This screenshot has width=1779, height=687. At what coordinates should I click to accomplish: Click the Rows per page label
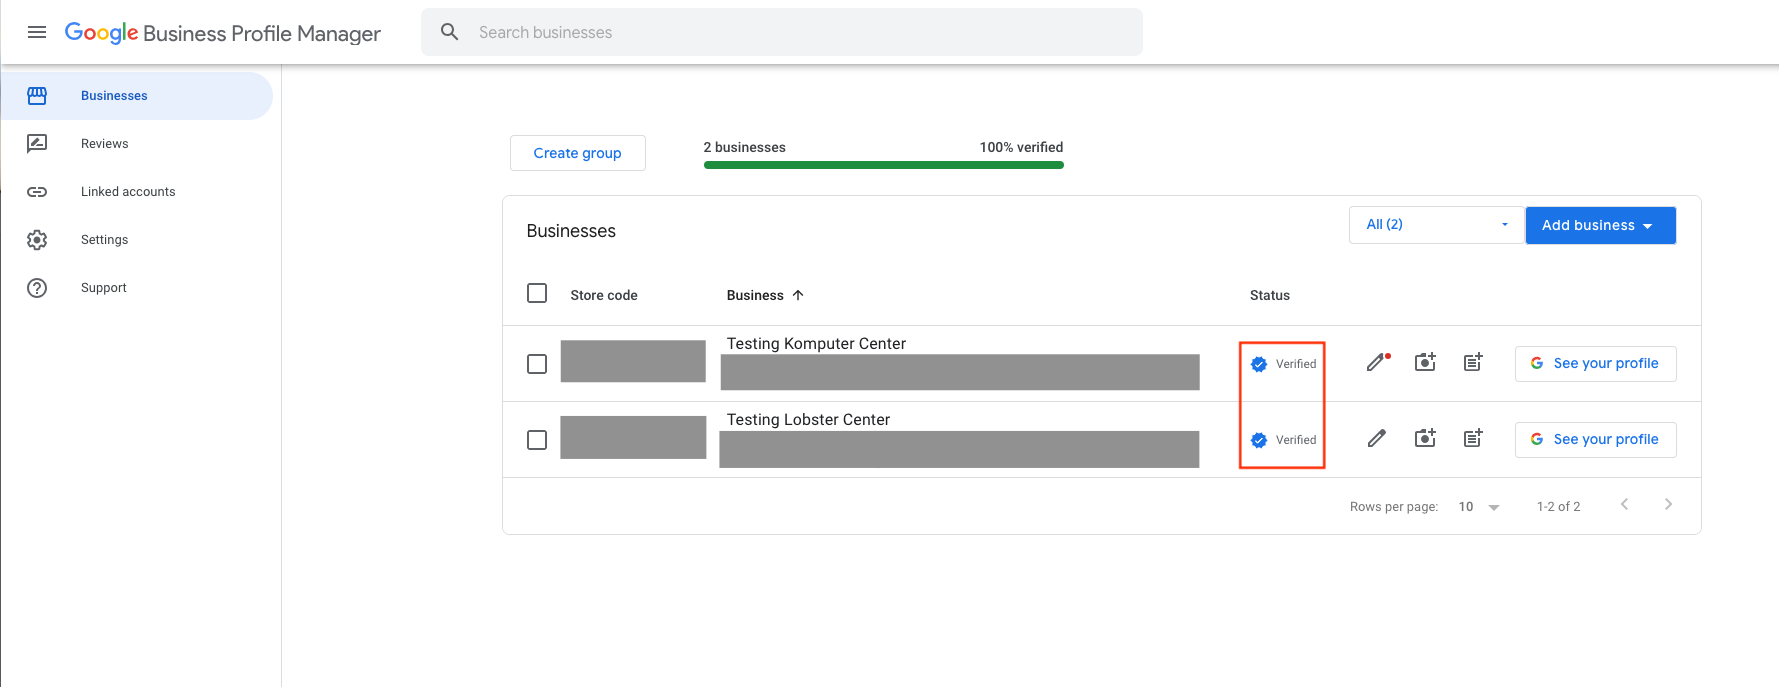pyautogui.click(x=1394, y=507)
